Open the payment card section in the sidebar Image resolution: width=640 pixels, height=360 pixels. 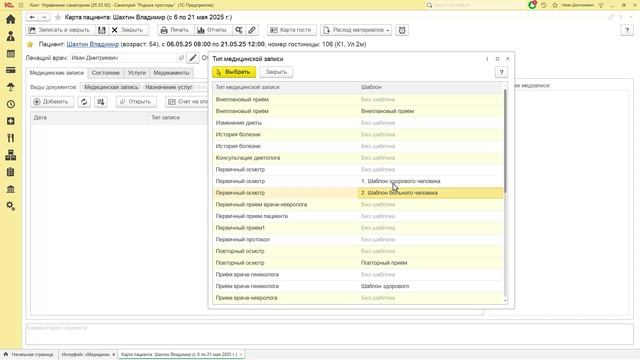pos(11,70)
